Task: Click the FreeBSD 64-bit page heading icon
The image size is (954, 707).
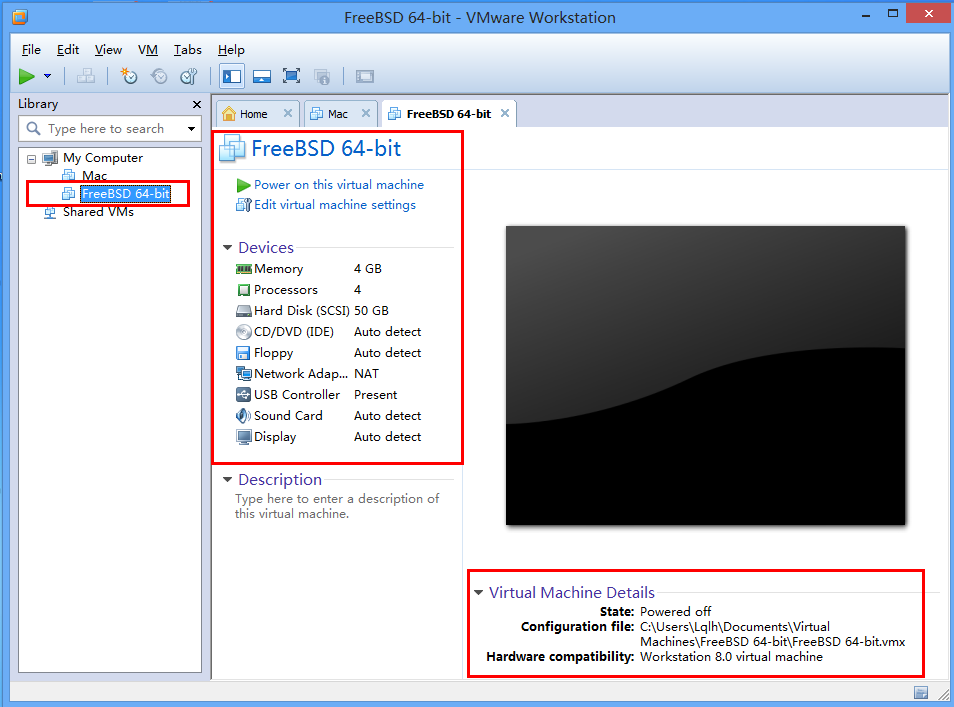Action: point(232,149)
